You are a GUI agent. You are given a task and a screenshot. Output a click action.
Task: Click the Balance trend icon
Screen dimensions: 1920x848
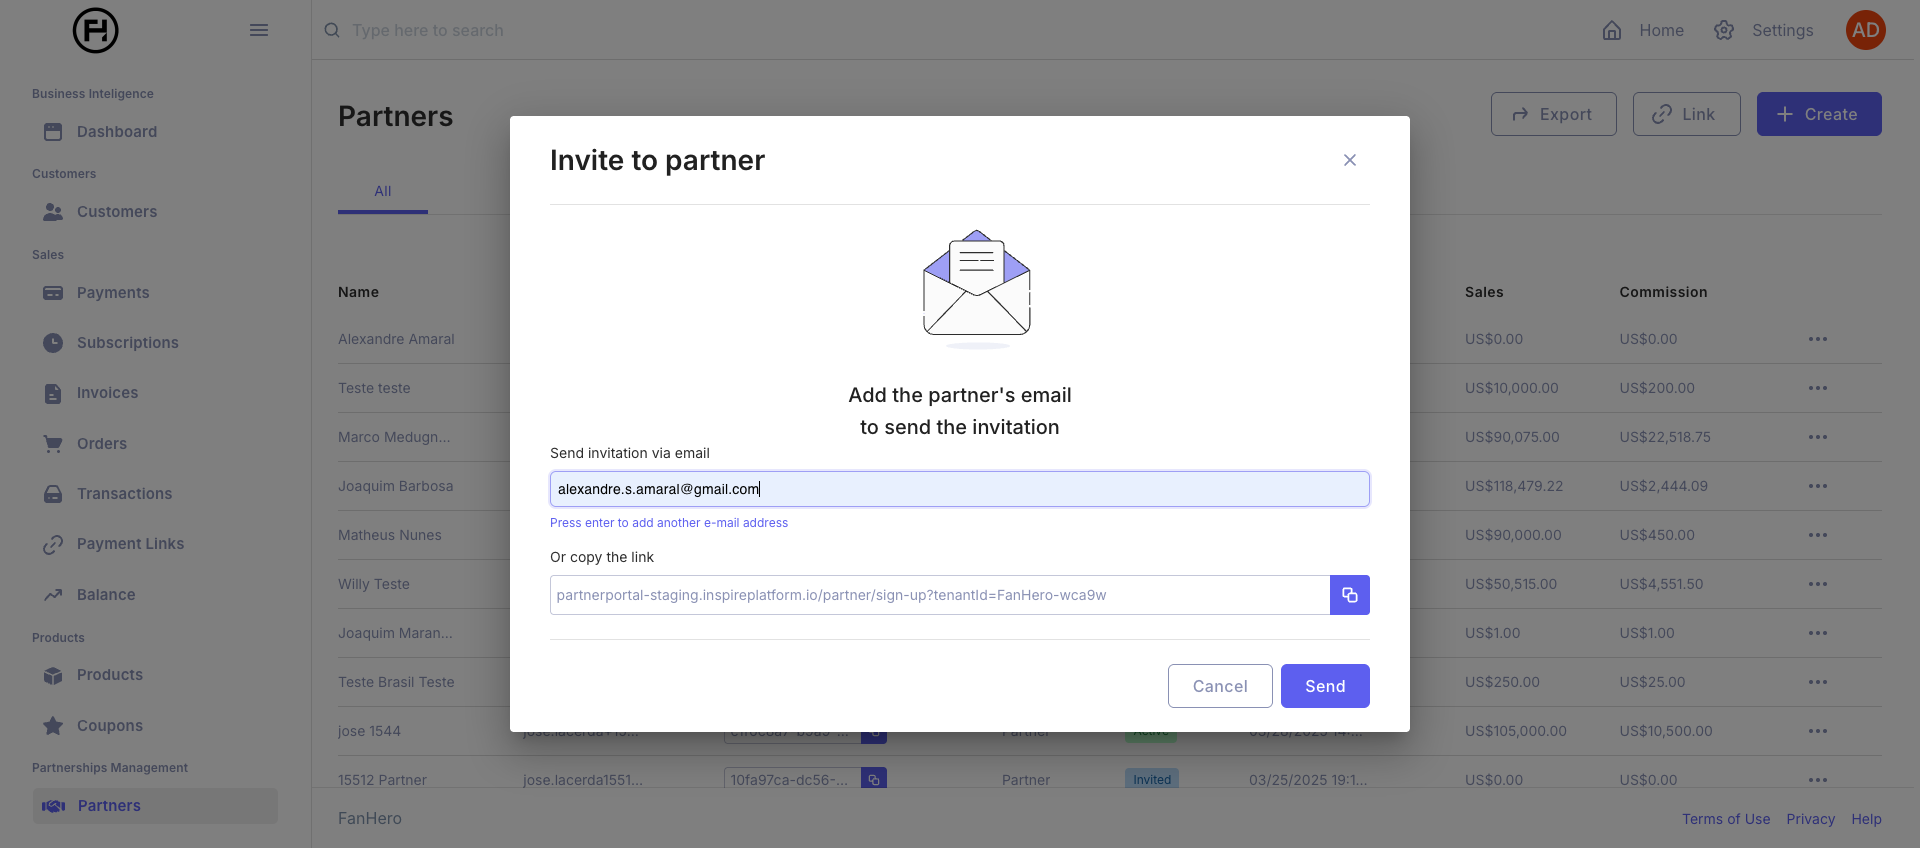coord(53,595)
